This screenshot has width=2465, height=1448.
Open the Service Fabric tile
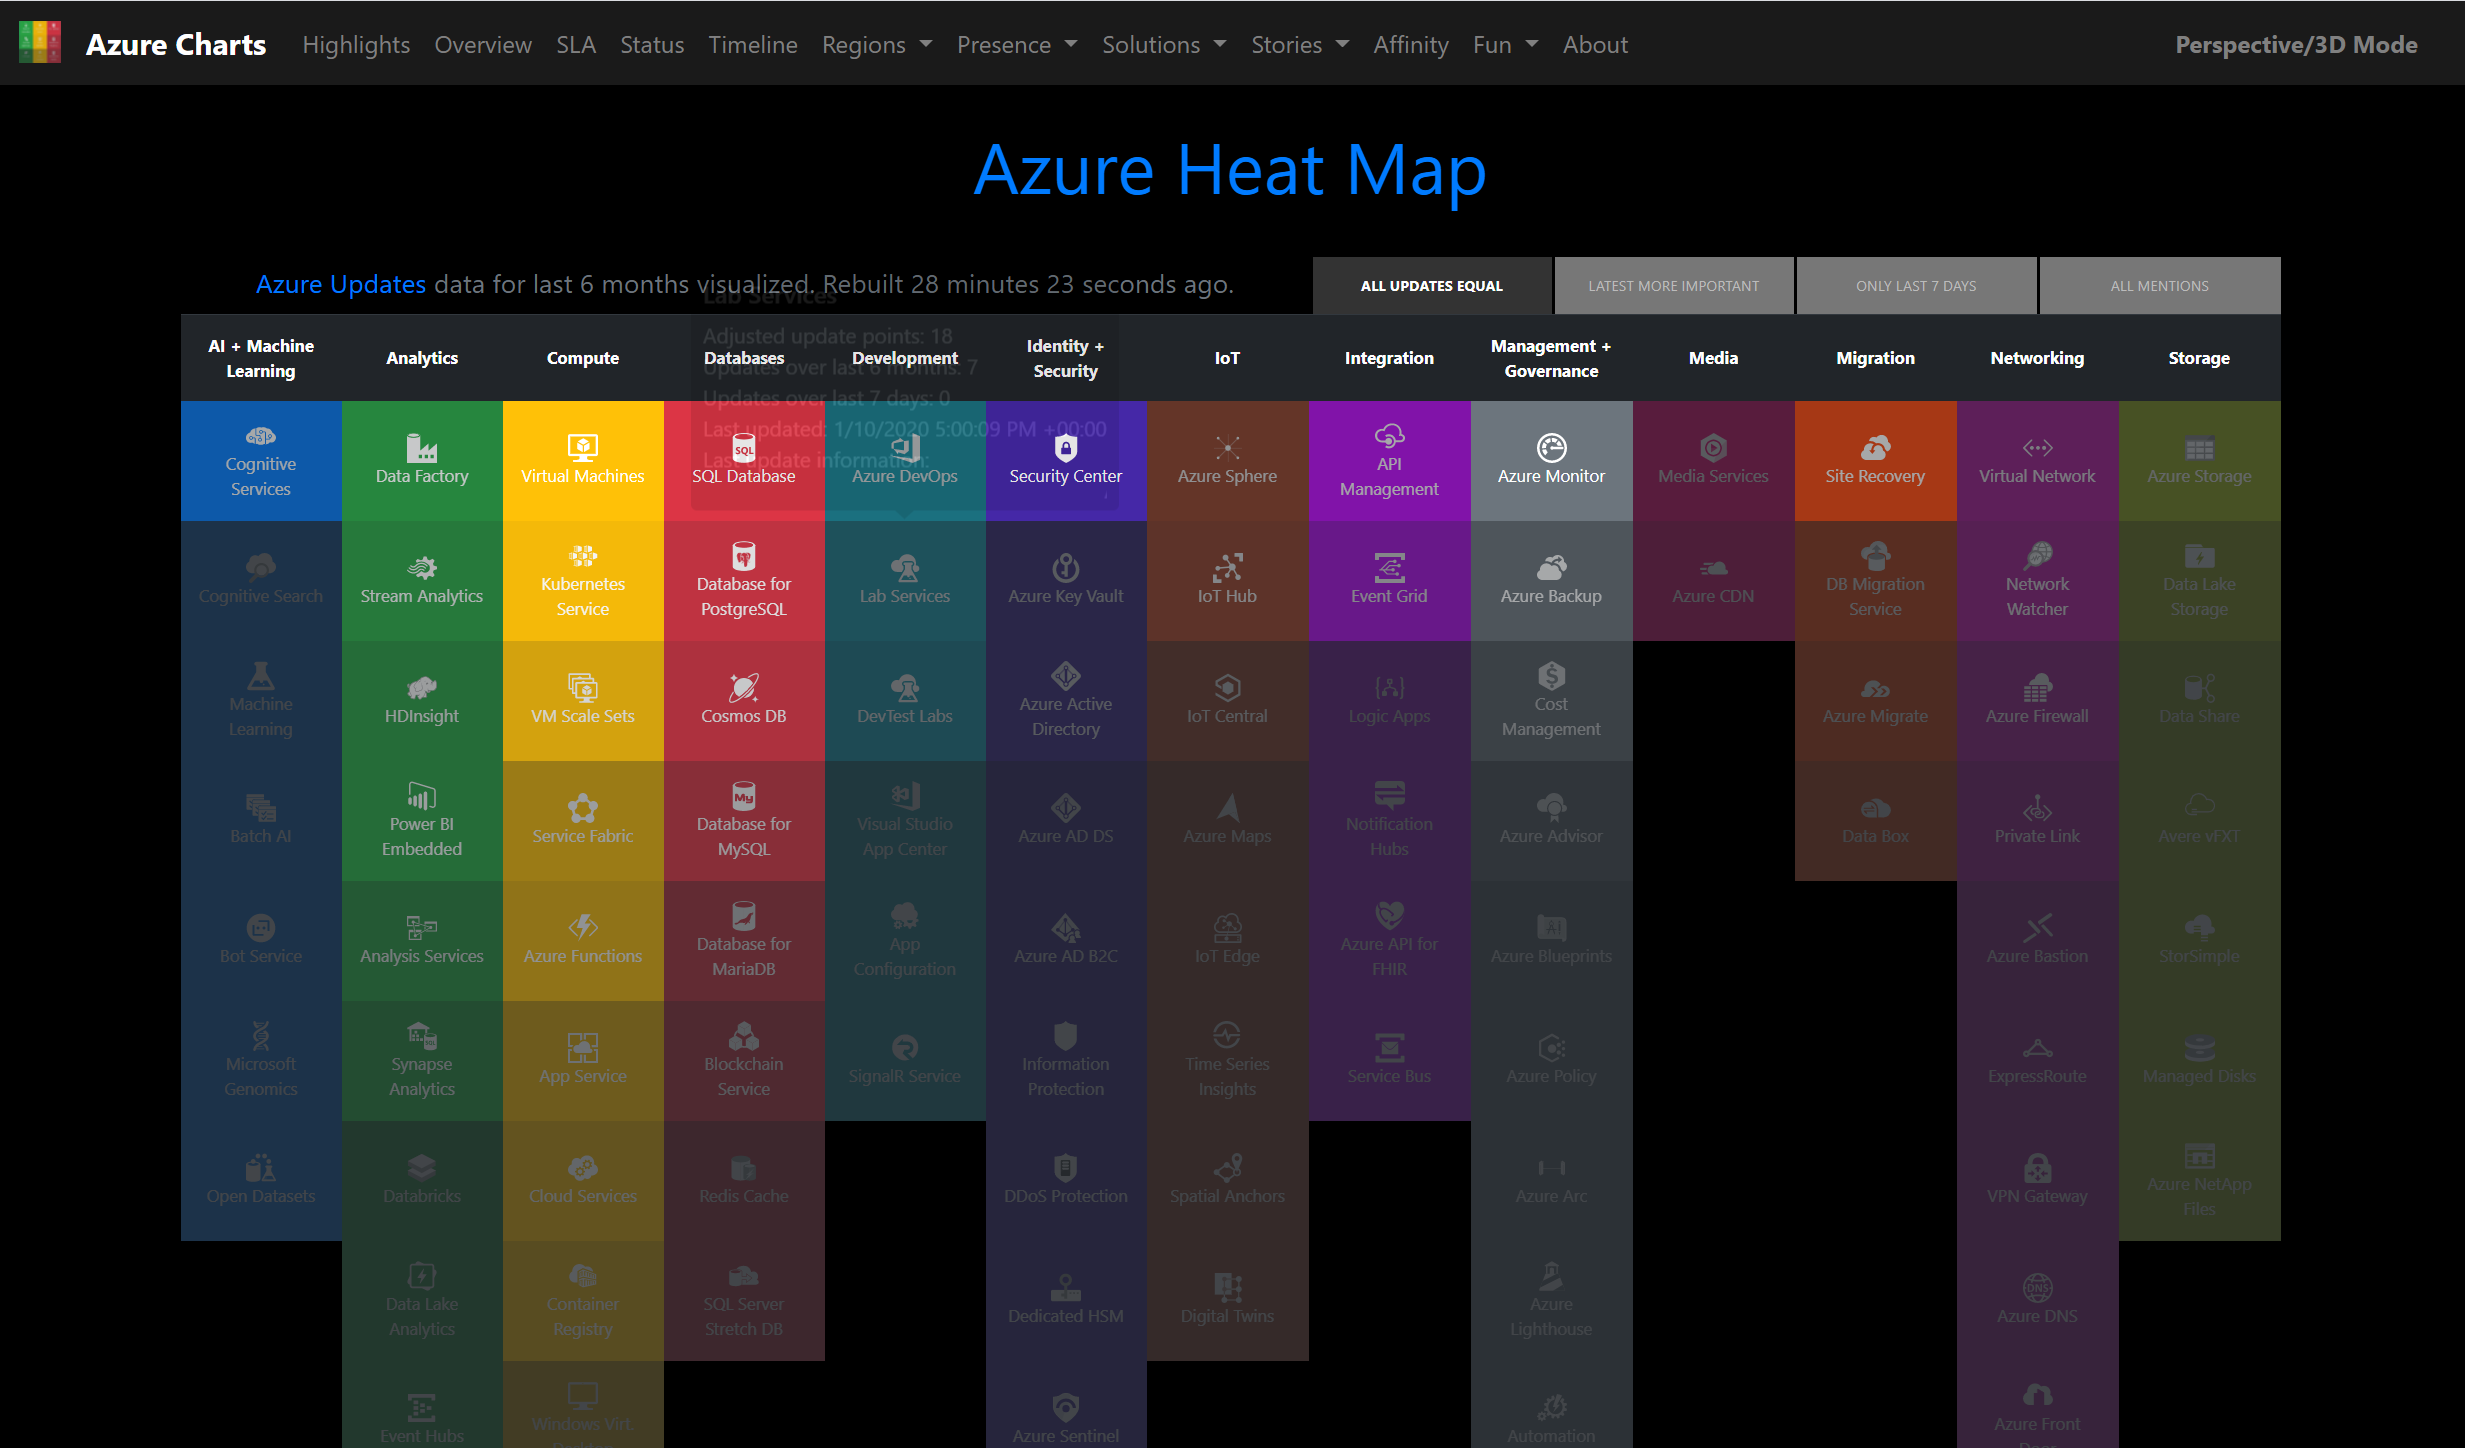pos(583,821)
